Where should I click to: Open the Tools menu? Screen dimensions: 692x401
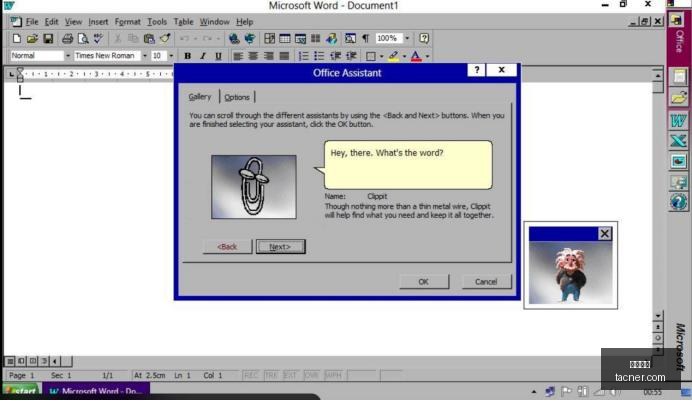coord(157,22)
